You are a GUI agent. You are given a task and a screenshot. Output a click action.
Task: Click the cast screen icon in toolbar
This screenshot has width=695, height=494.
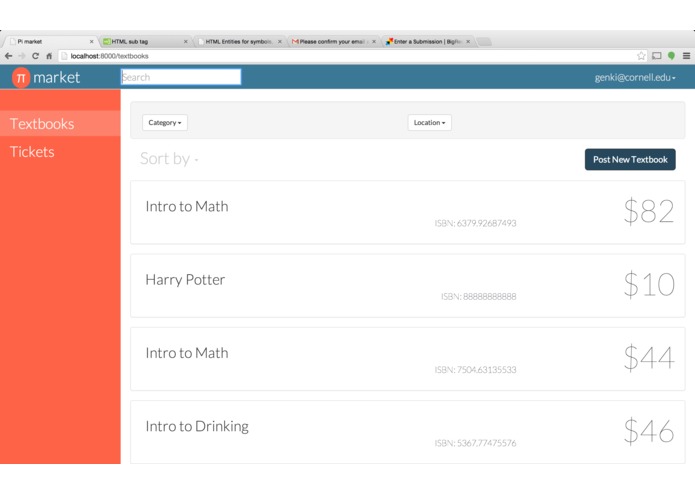coord(656,56)
